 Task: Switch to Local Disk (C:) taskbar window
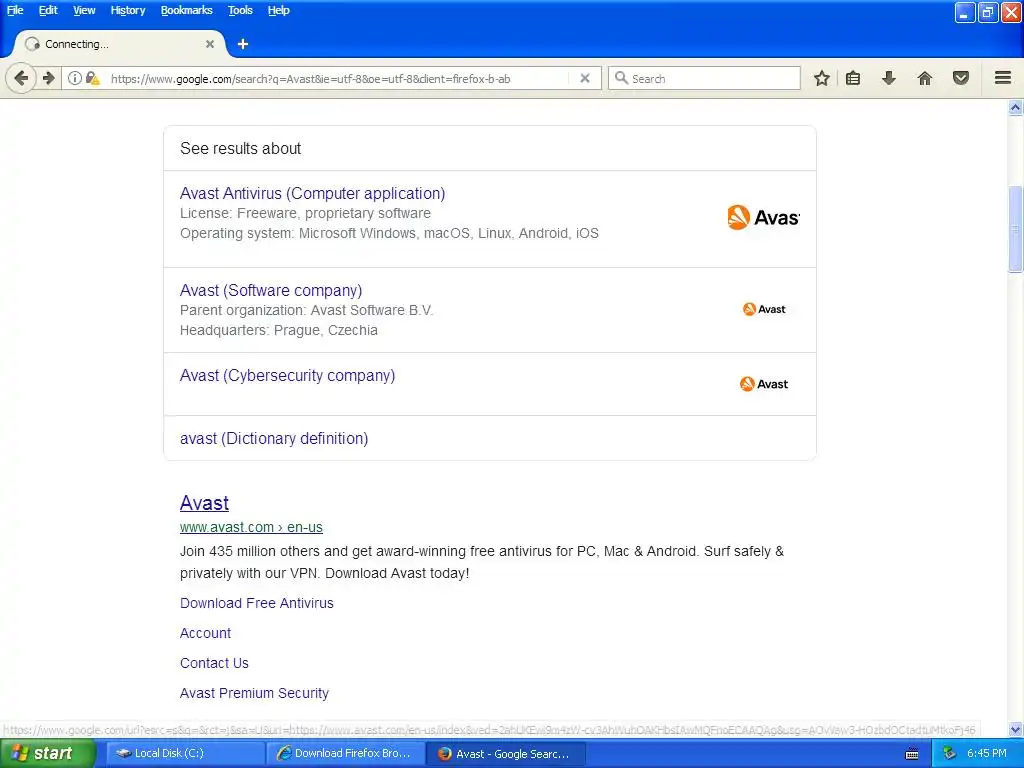[185, 753]
